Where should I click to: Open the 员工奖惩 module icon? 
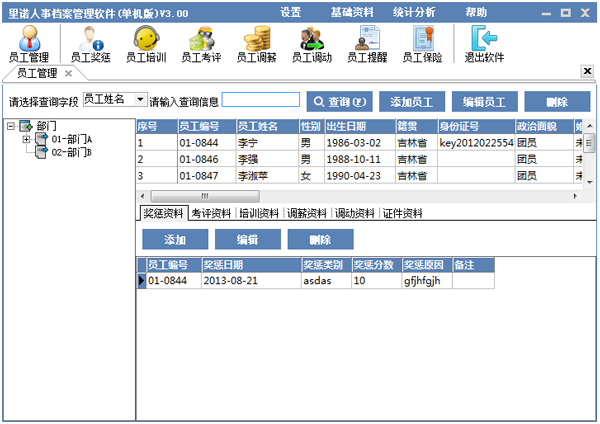[x=90, y=43]
